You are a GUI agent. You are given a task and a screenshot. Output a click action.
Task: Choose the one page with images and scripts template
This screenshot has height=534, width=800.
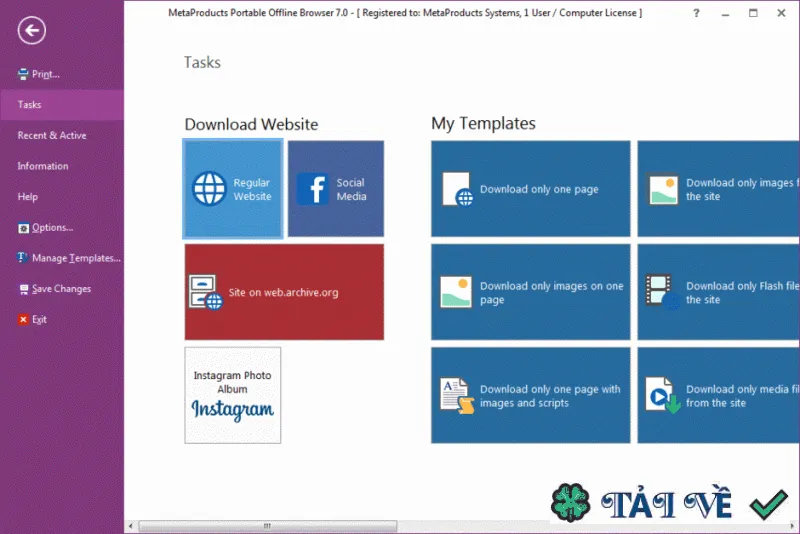pos(531,395)
